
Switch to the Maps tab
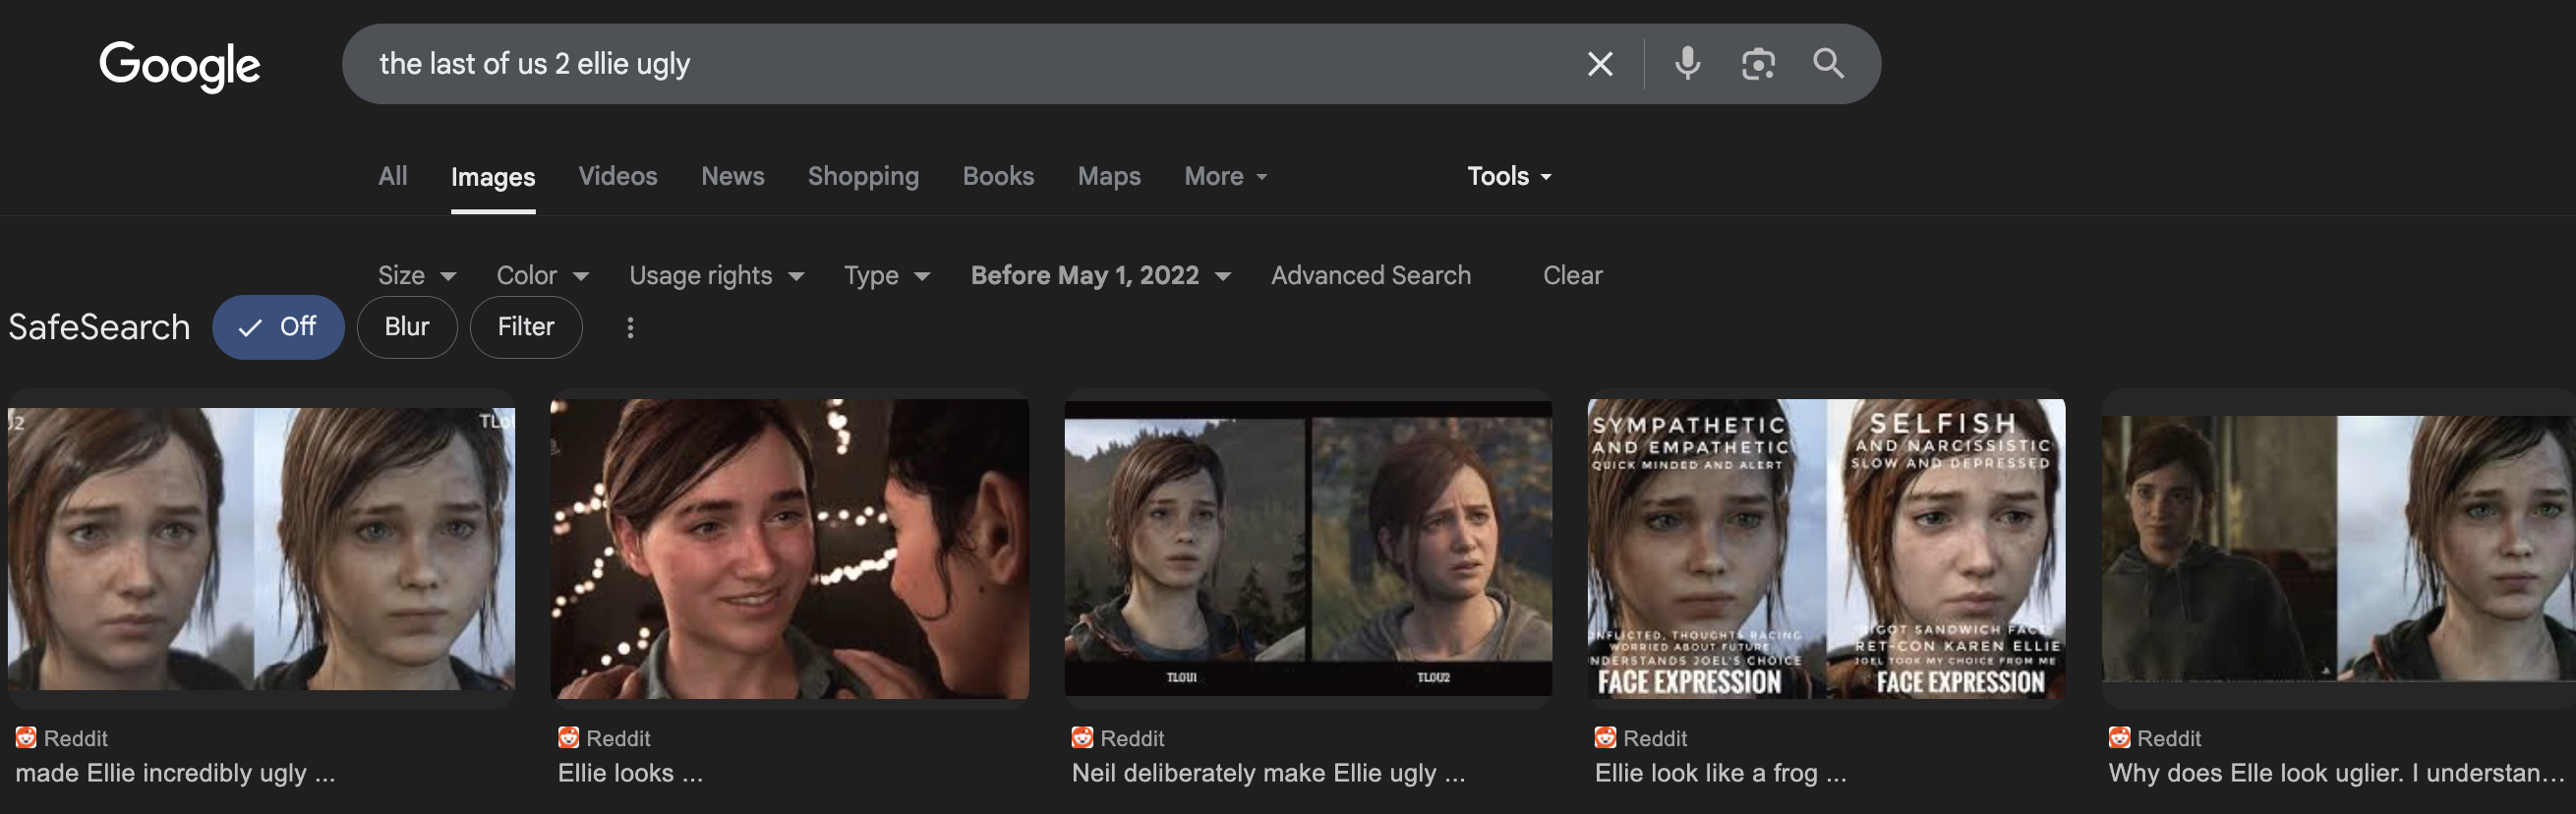coord(1109,176)
